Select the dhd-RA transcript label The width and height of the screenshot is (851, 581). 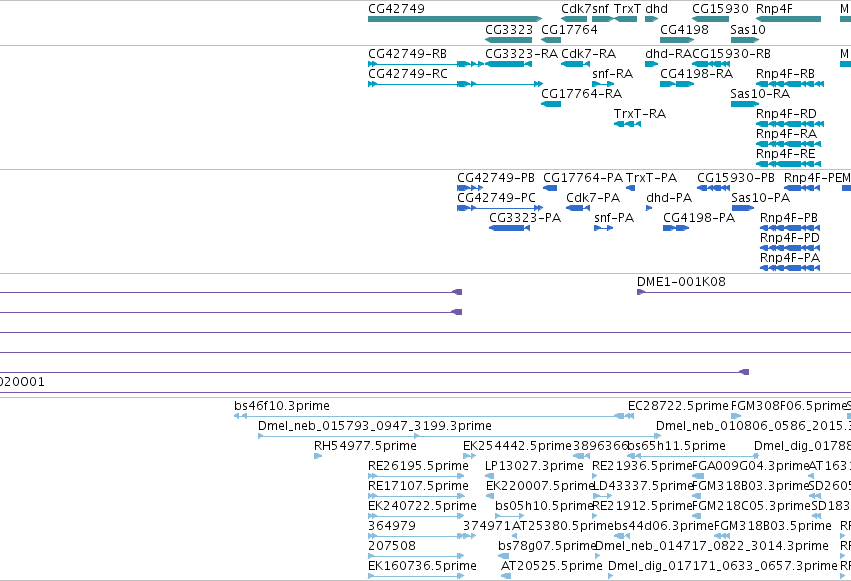point(668,54)
